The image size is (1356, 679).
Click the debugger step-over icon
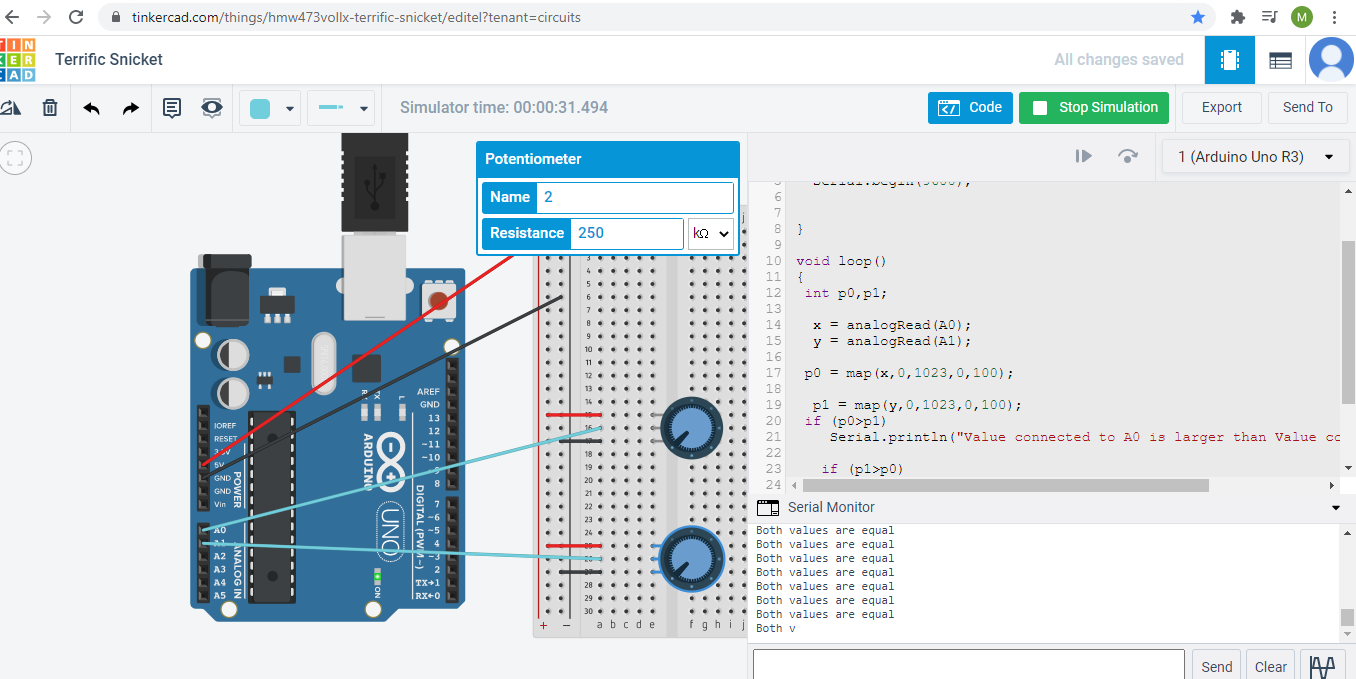[1128, 156]
